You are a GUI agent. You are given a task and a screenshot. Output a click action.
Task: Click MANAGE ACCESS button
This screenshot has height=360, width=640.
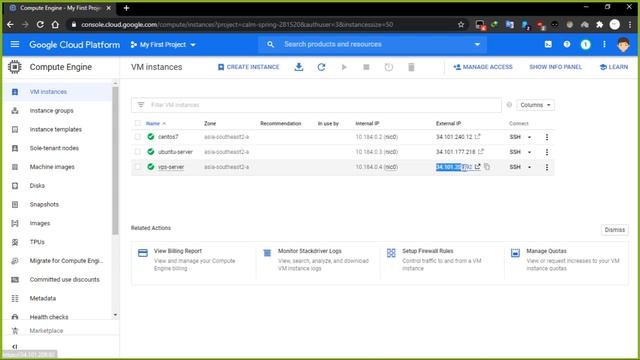pos(482,67)
